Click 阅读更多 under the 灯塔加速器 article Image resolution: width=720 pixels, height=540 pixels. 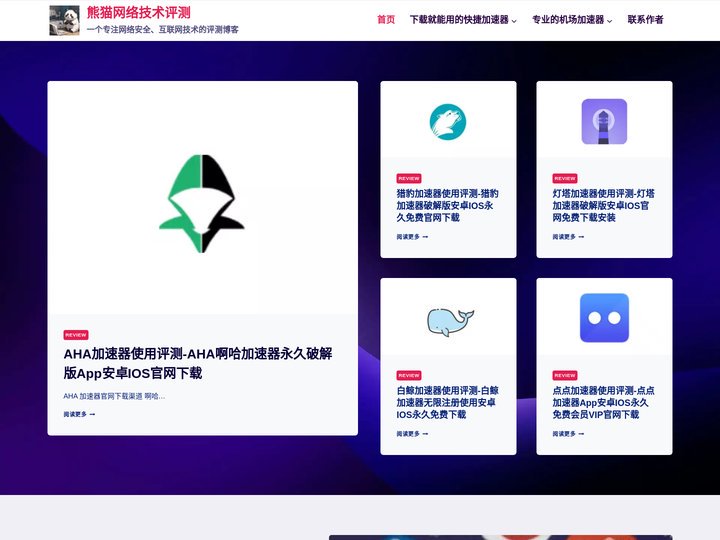coord(568,237)
